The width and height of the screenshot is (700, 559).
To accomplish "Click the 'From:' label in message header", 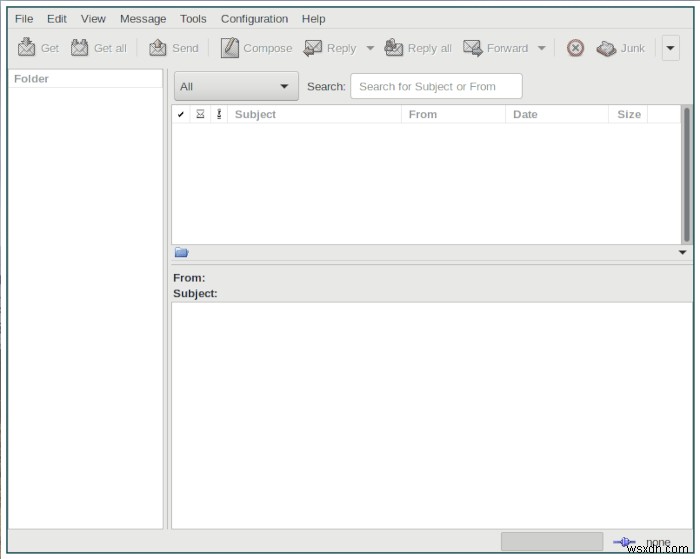I will (189, 278).
